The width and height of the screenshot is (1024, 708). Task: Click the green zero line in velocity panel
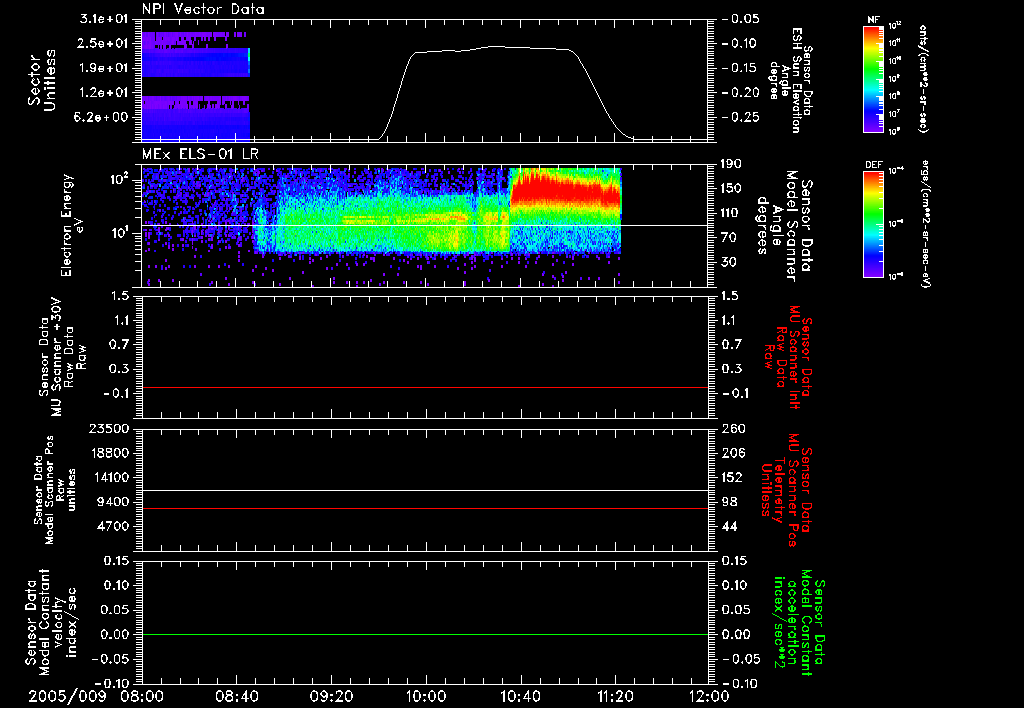(x=424, y=634)
